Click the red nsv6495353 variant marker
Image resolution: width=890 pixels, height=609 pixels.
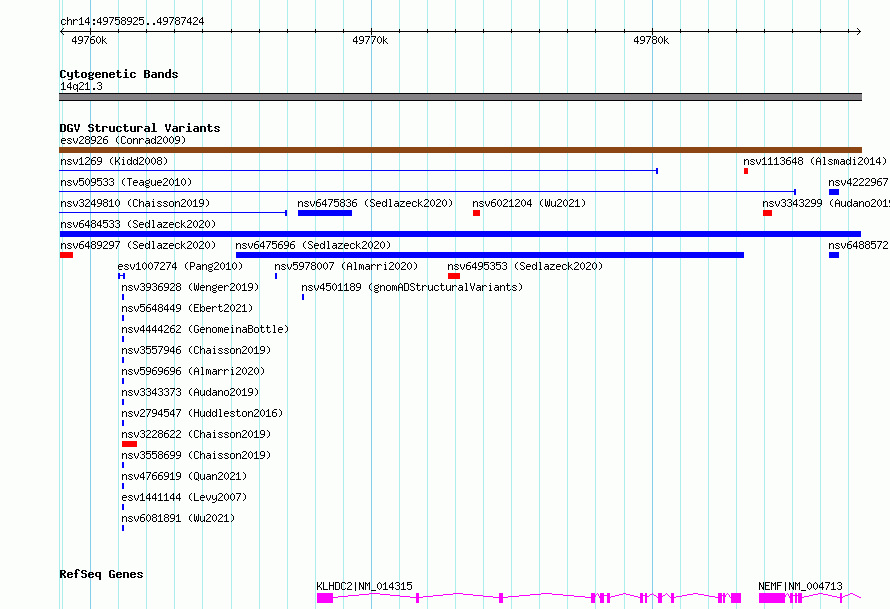pos(454,276)
